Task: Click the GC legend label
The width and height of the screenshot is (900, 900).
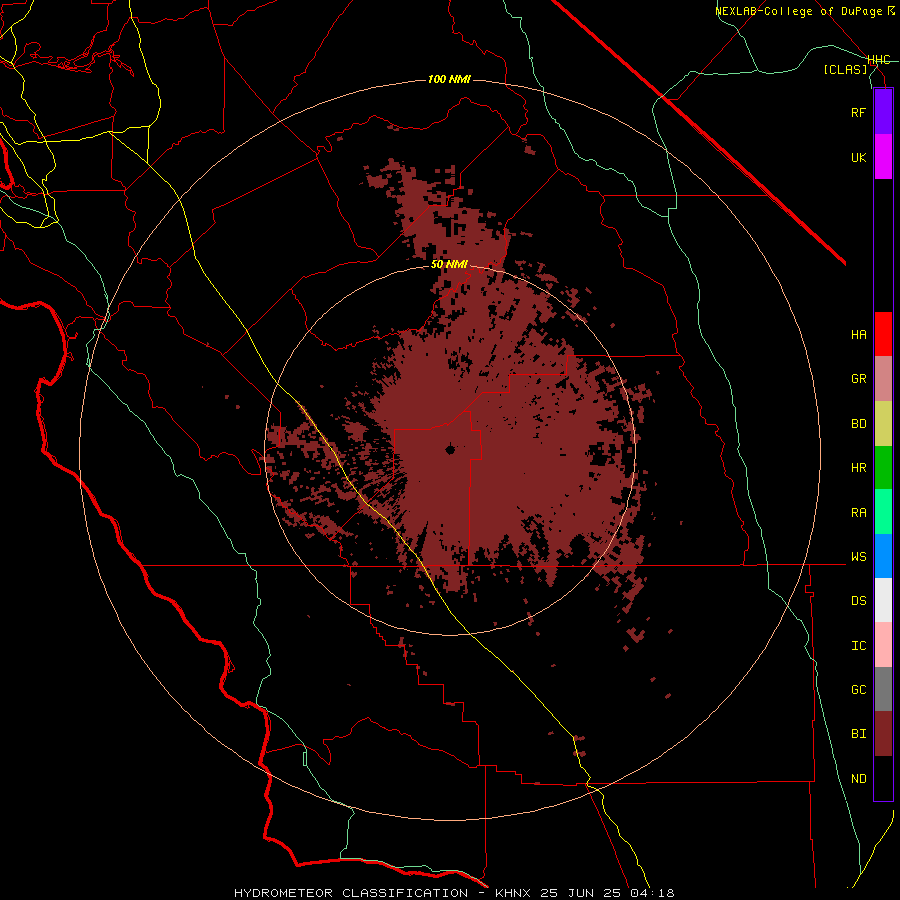Action: point(858,690)
